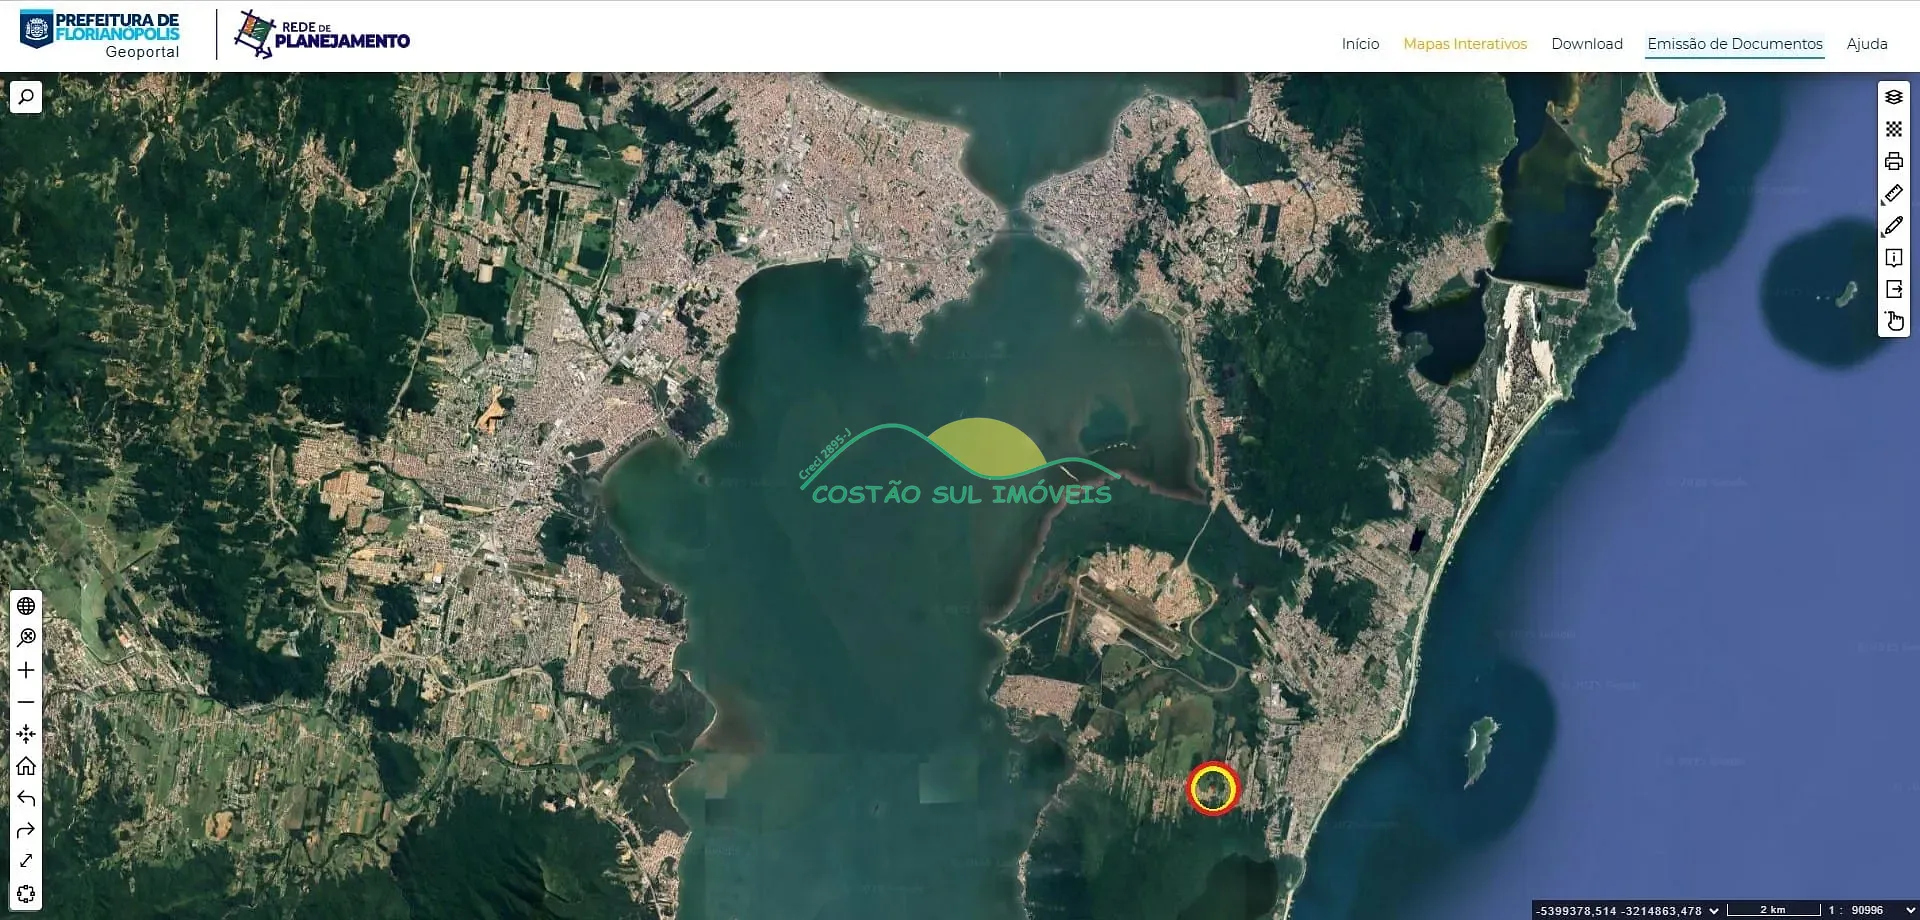Click the diagonal double-arrow icon
The image size is (1920, 920).
point(26,861)
